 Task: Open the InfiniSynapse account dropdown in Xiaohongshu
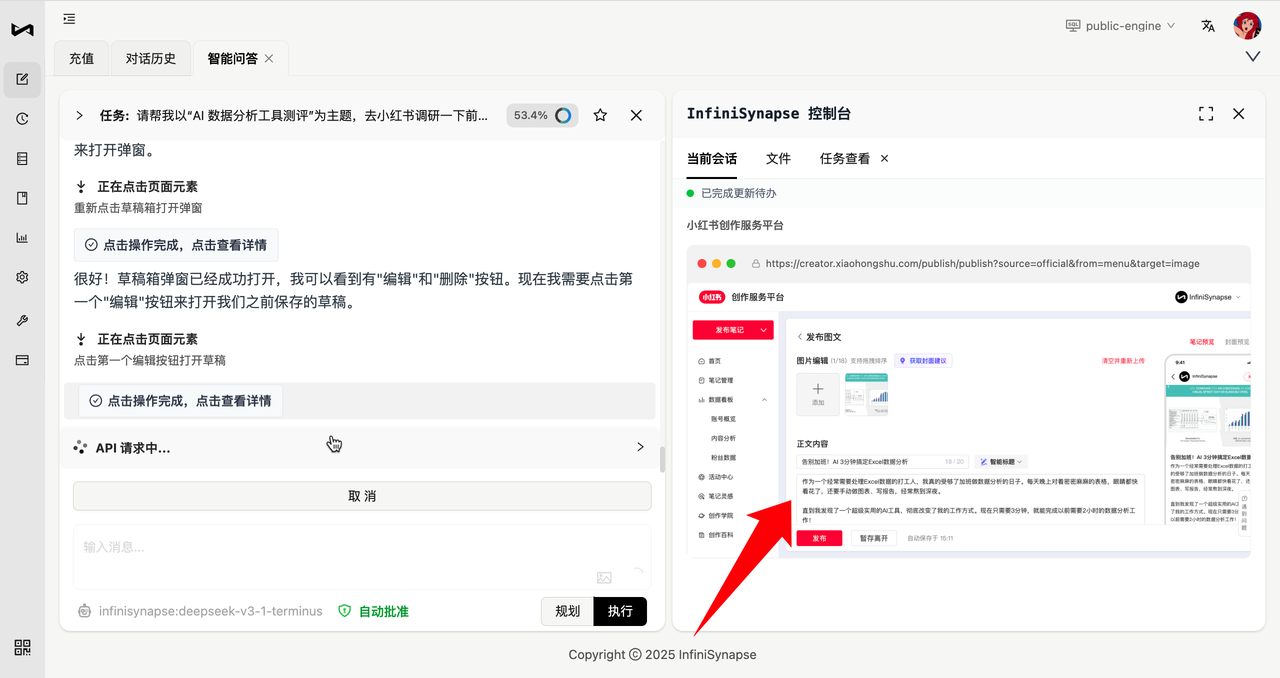1207,297
